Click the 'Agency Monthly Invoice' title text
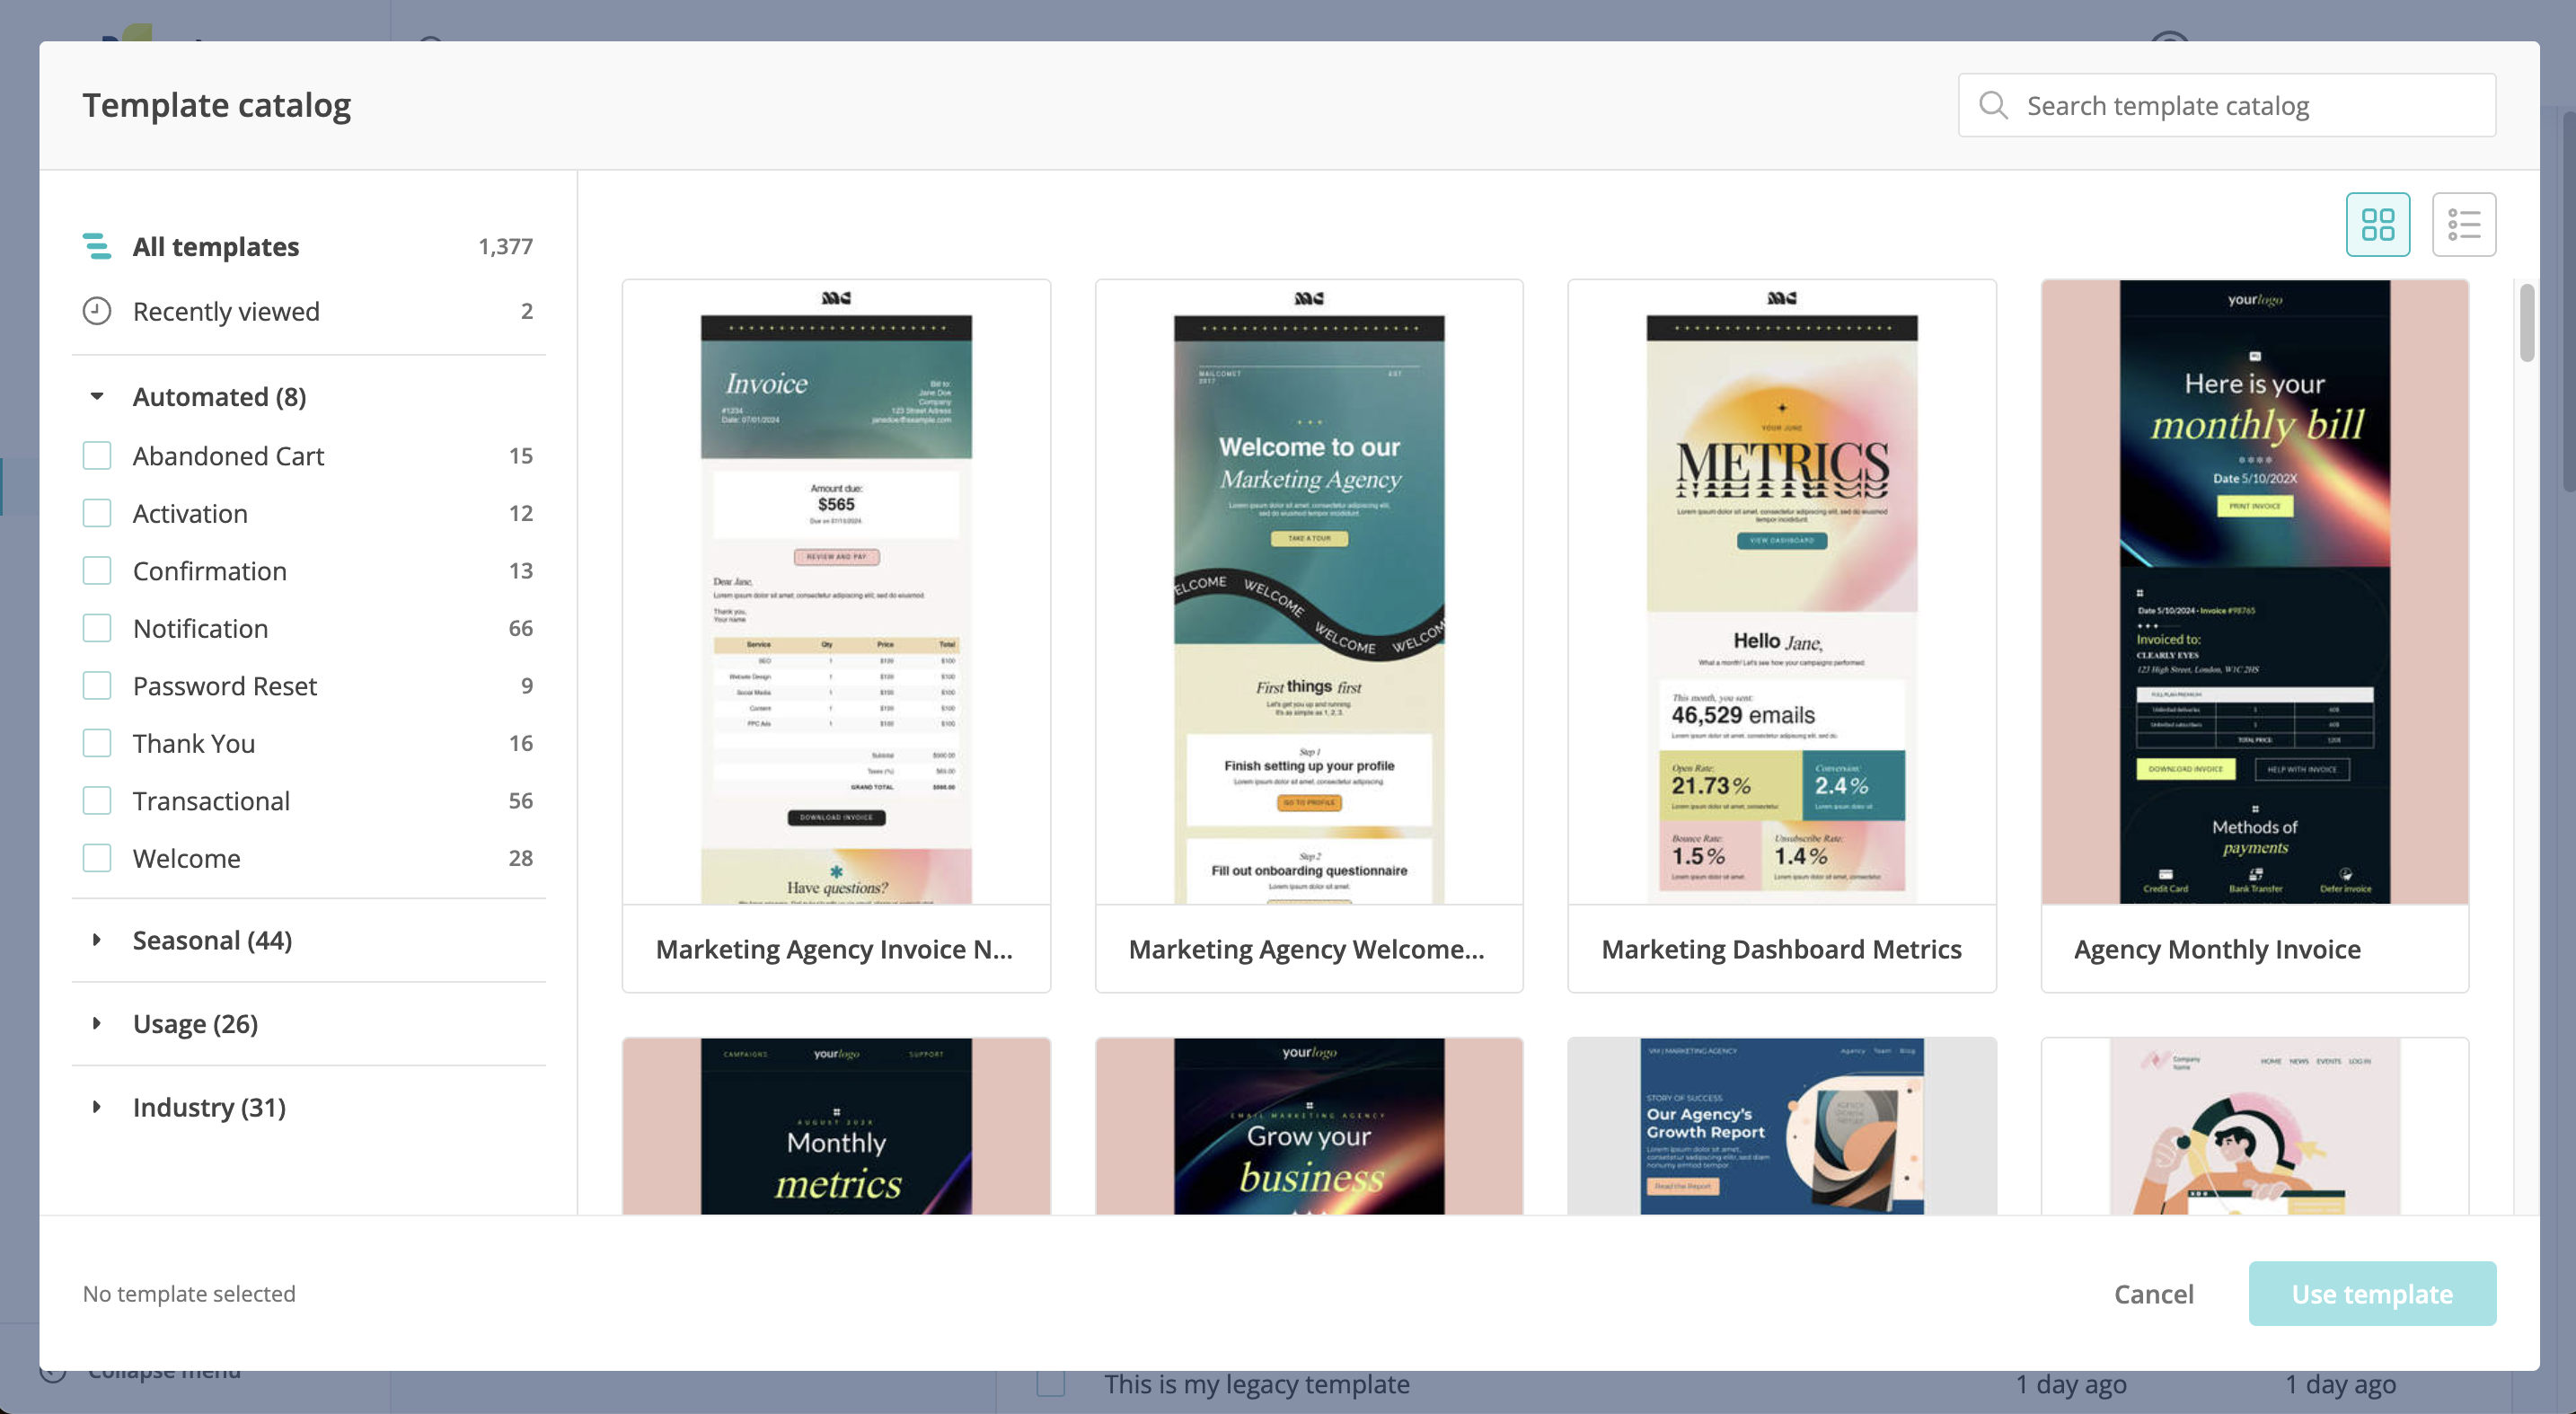Viewport: 2576px width, 1414px height. [x=2217, y=949]
